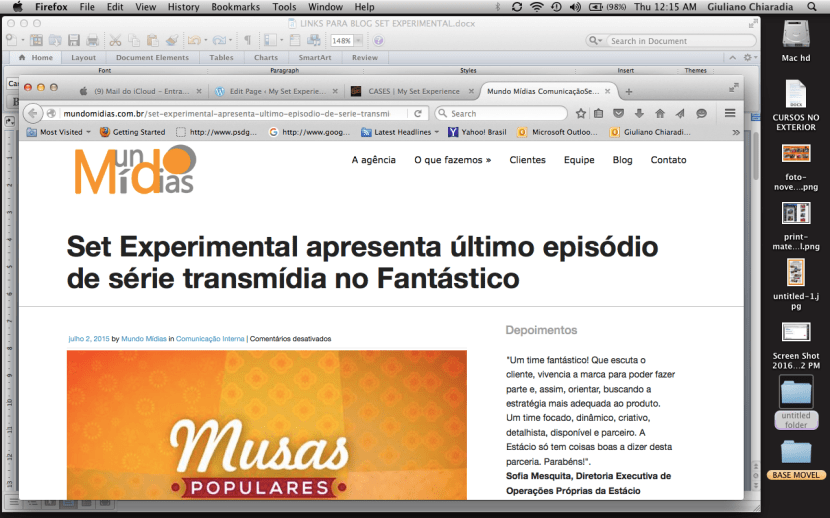Open the Pocket icon in Firefox toolbar
The height and width of the screenshot is (518, 830).
click(x=620, y=113)
